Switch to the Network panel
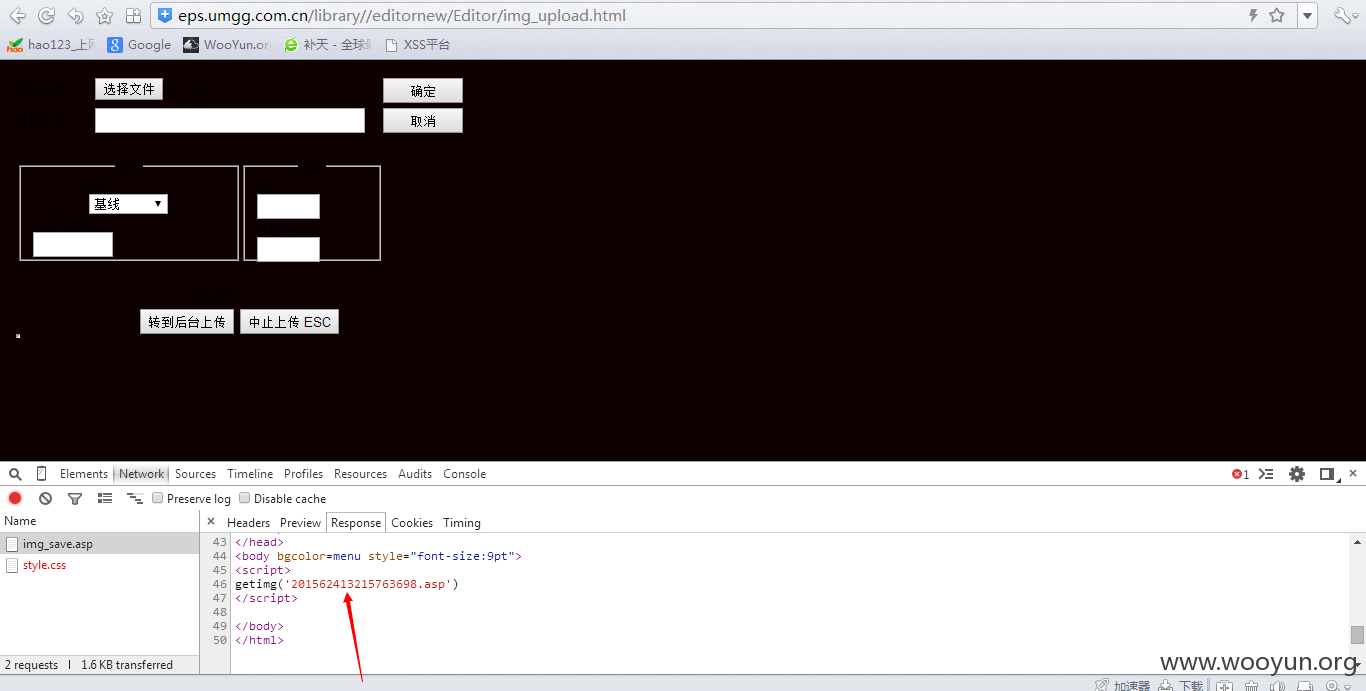The width and height of the screenshot is (1366, 691). [x=141, y=474]
